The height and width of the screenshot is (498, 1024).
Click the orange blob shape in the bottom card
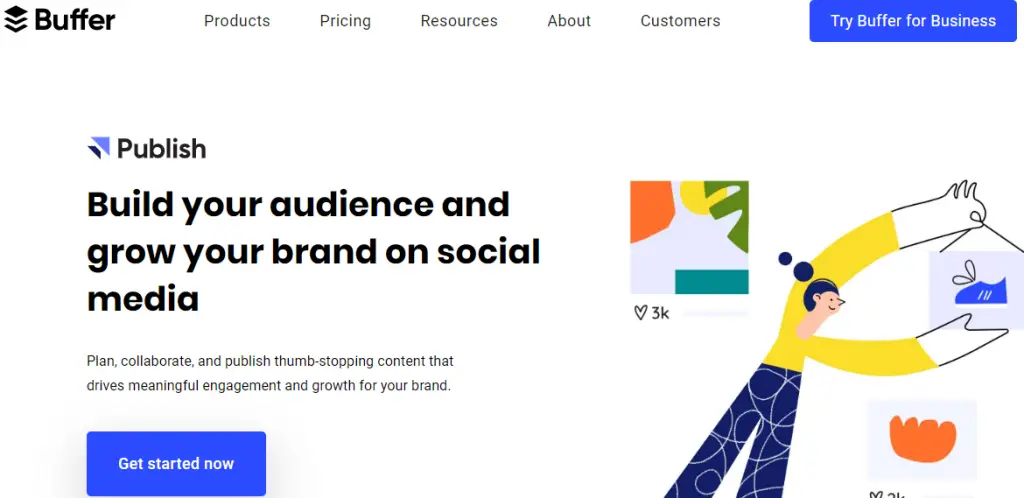(x=922, y=436)
